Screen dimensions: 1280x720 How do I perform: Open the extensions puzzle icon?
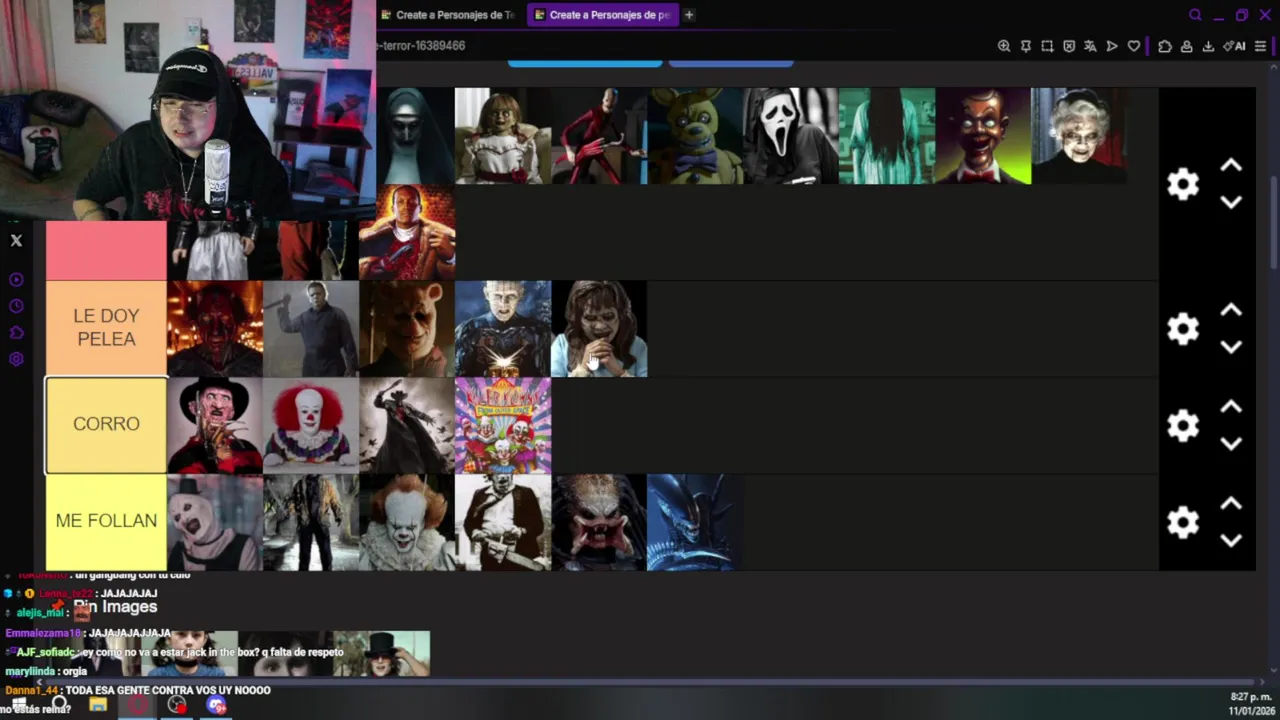(x=1165, y=46)
